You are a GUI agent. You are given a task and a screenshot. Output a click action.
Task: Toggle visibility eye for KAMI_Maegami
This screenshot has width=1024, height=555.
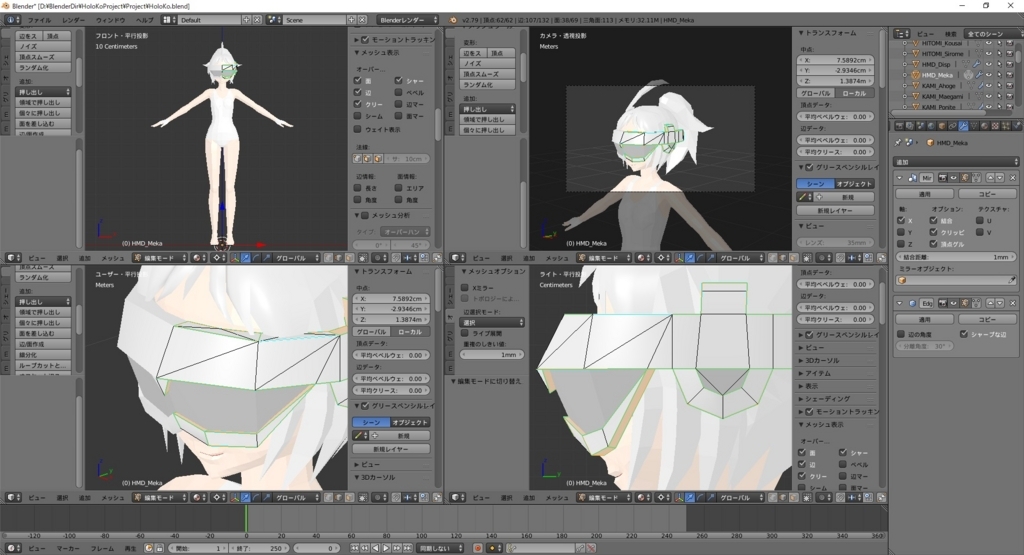pyautogui.click(x=989, y=96)
